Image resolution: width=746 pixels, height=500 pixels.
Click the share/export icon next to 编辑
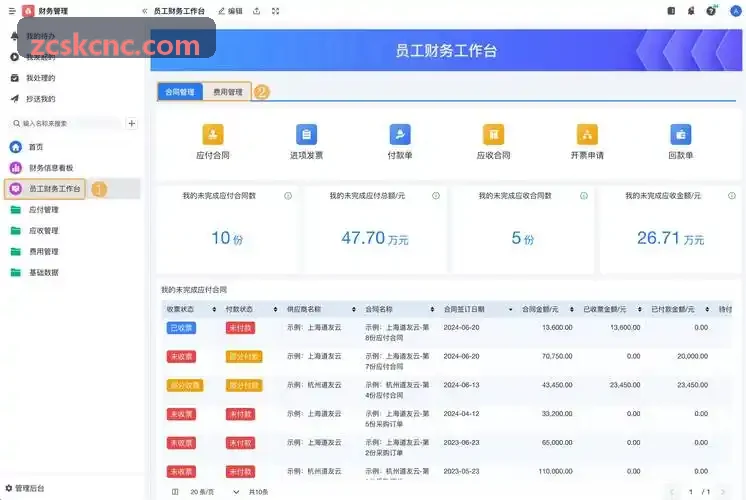point(256,11)
